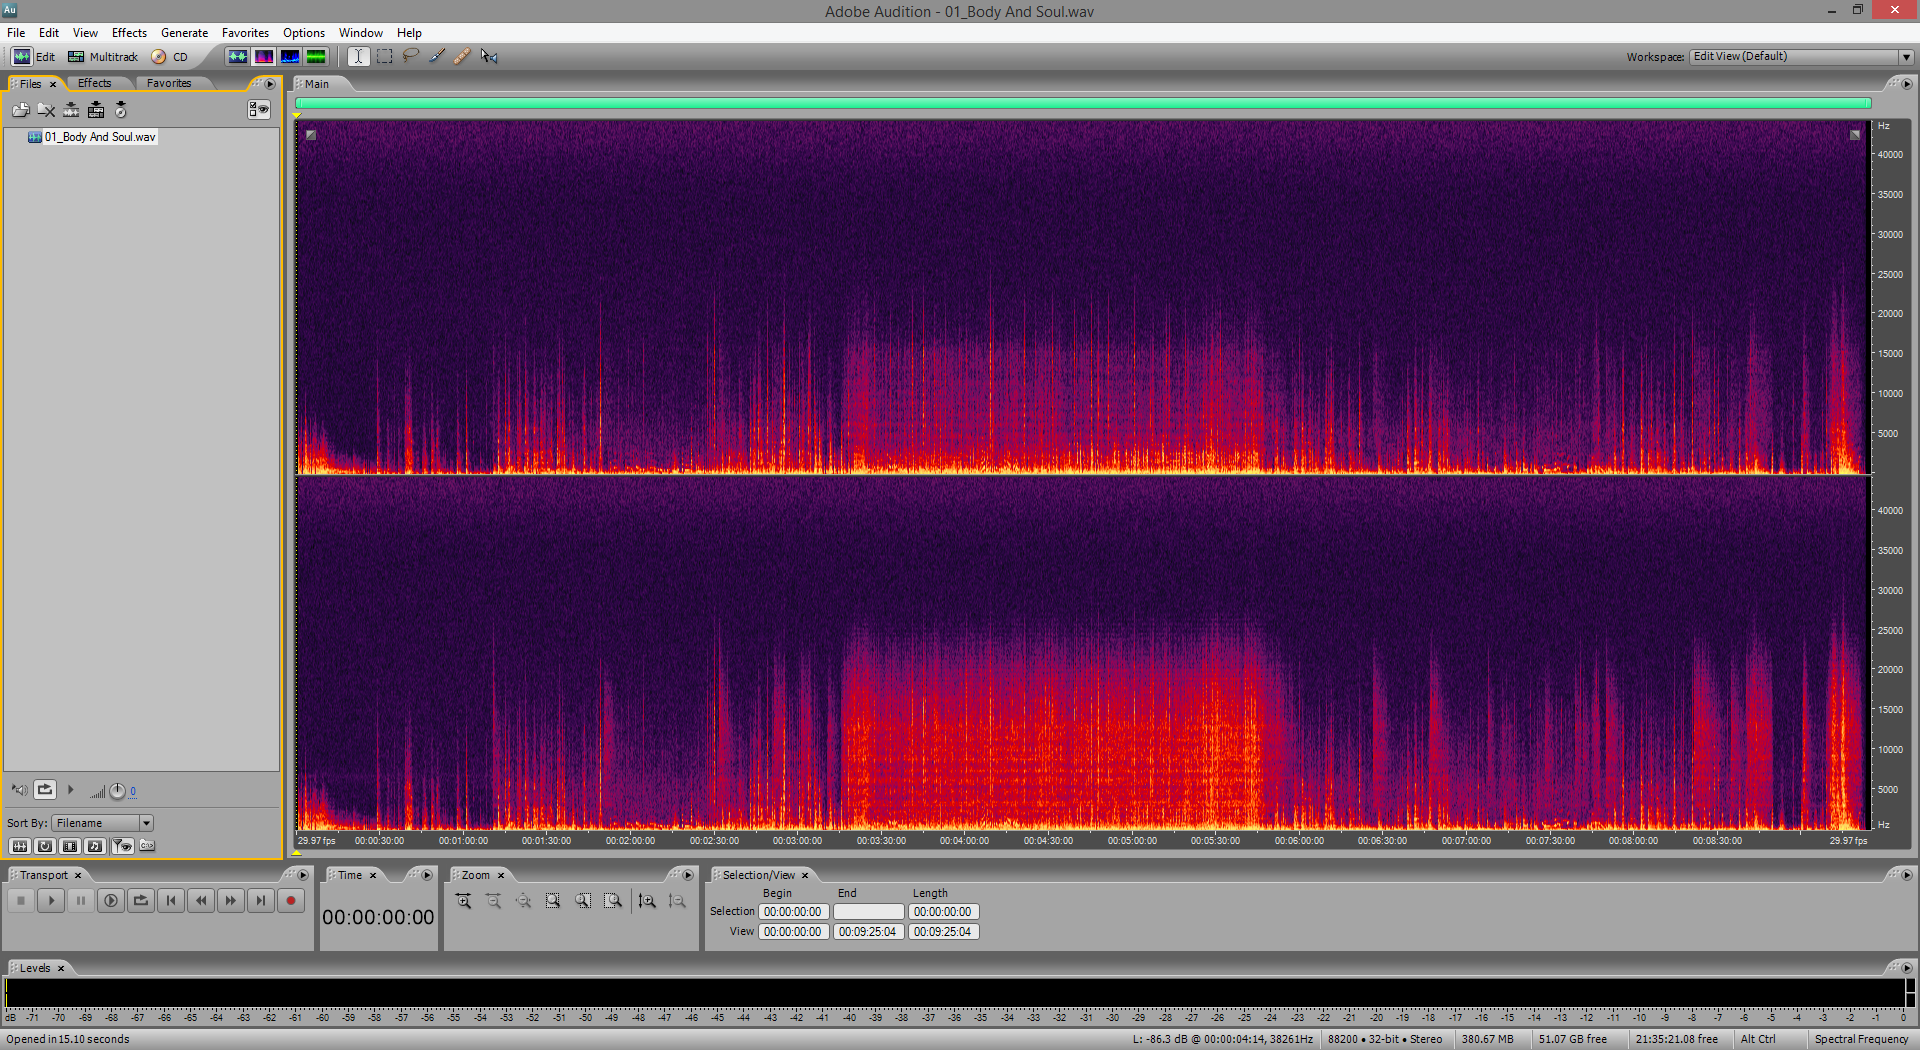
Task: Switch to CD view
Action: click(170, 57)
